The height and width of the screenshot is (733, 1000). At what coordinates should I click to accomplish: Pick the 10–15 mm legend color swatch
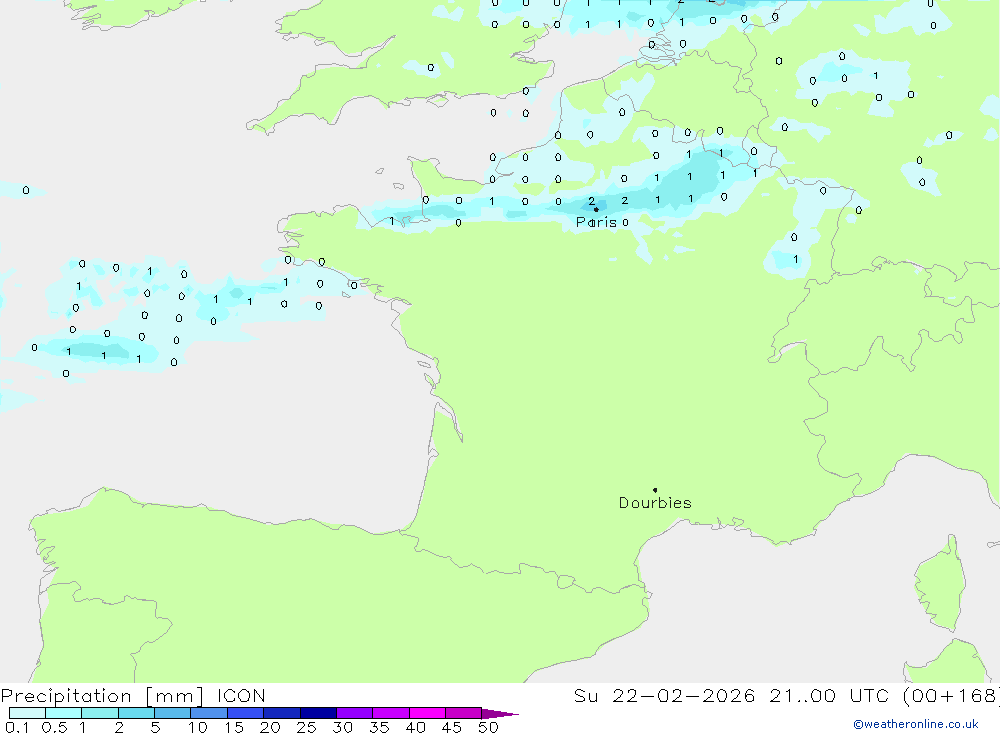point(209,713)
